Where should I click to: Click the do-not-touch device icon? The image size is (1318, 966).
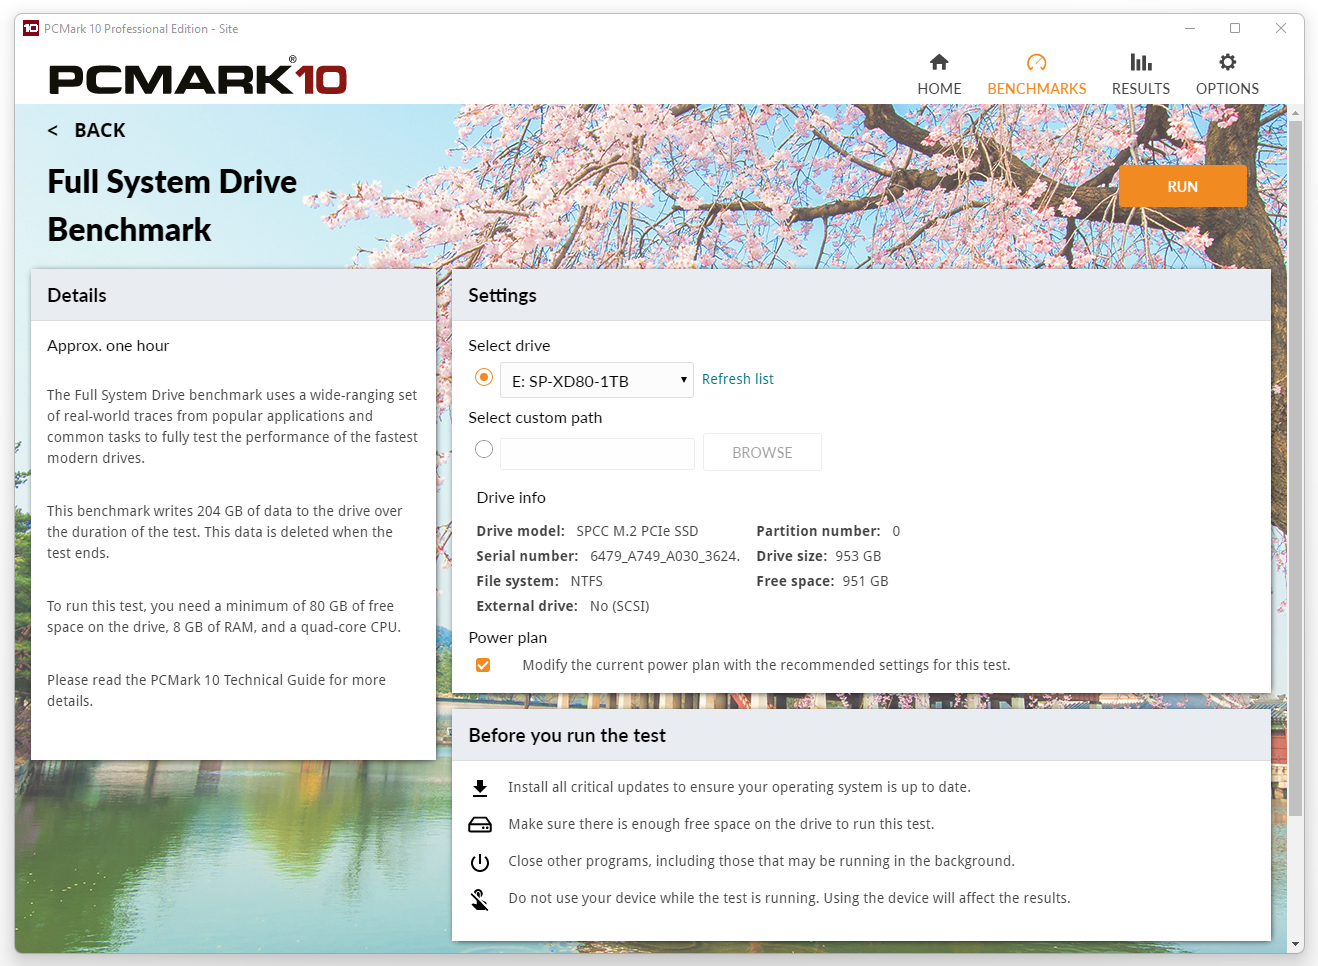[480, 900]
